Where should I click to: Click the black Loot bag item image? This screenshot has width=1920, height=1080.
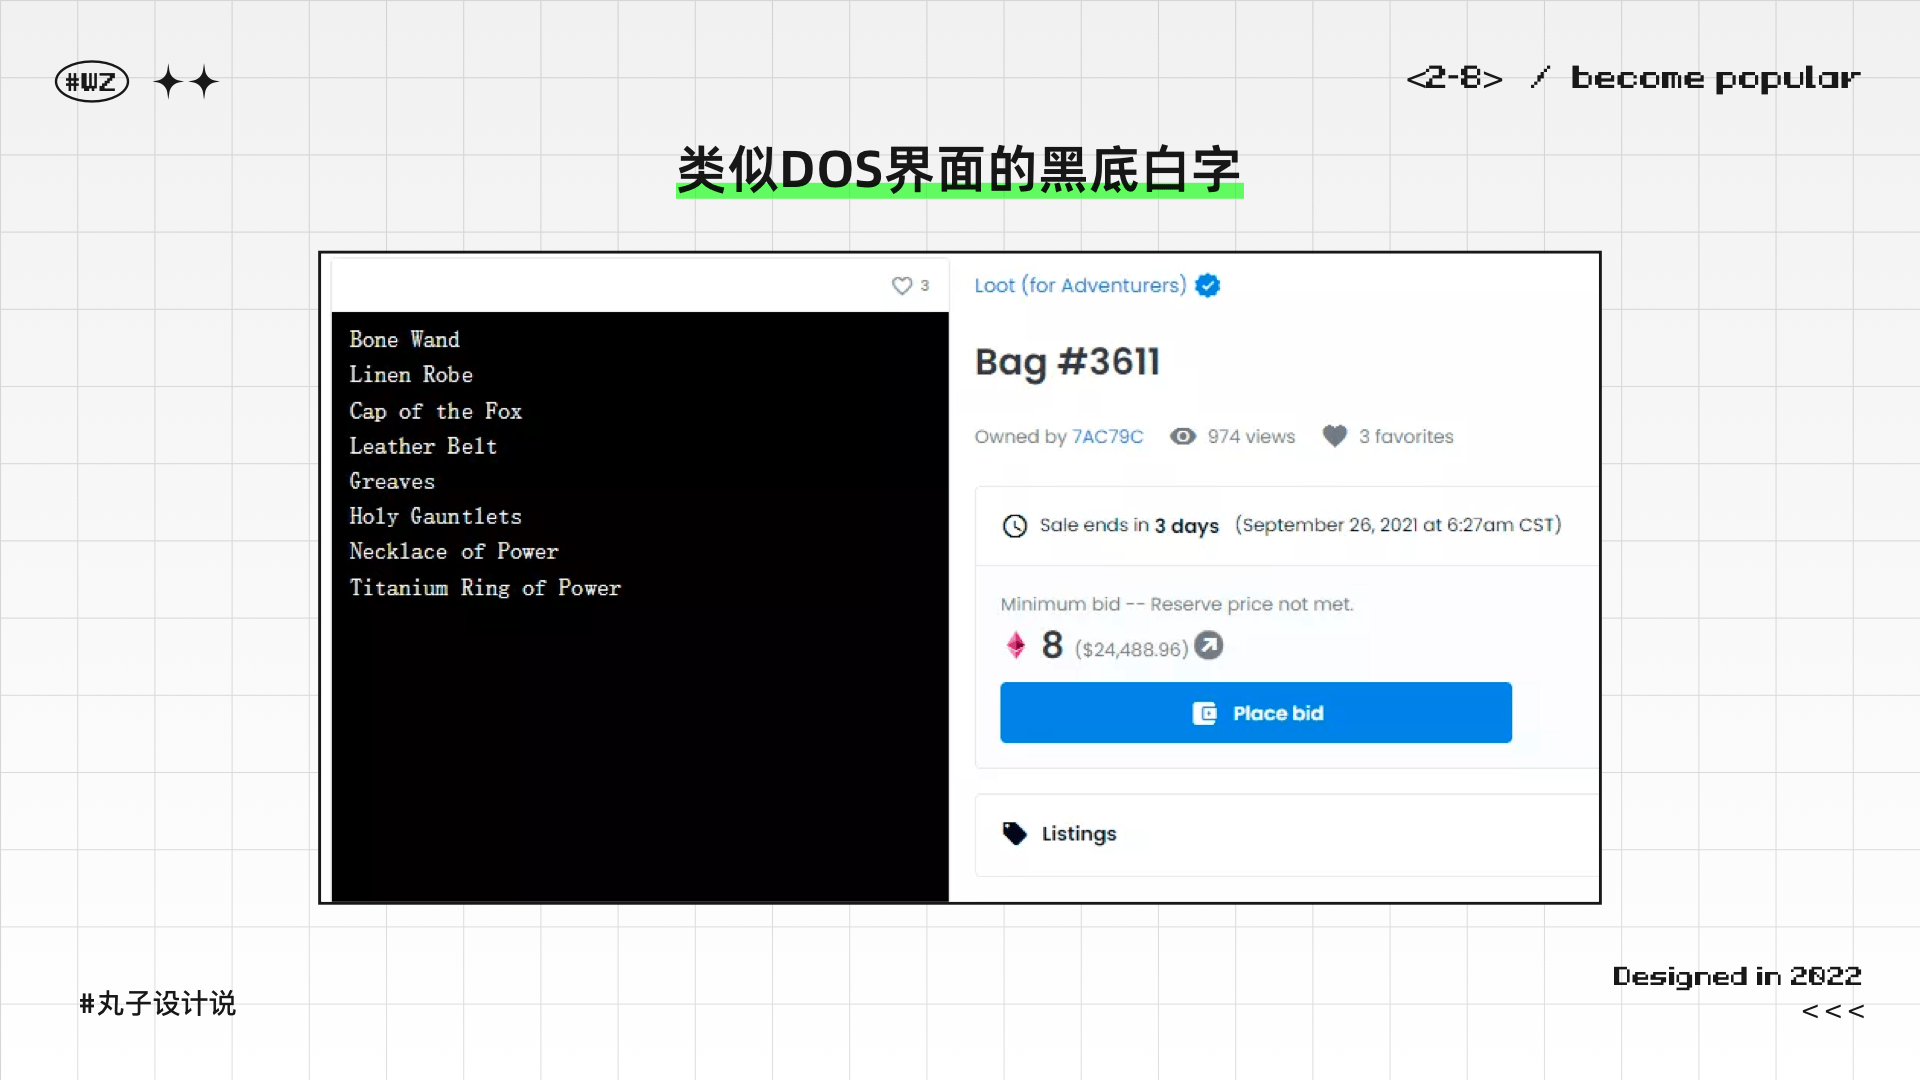(x=640, y=606)
